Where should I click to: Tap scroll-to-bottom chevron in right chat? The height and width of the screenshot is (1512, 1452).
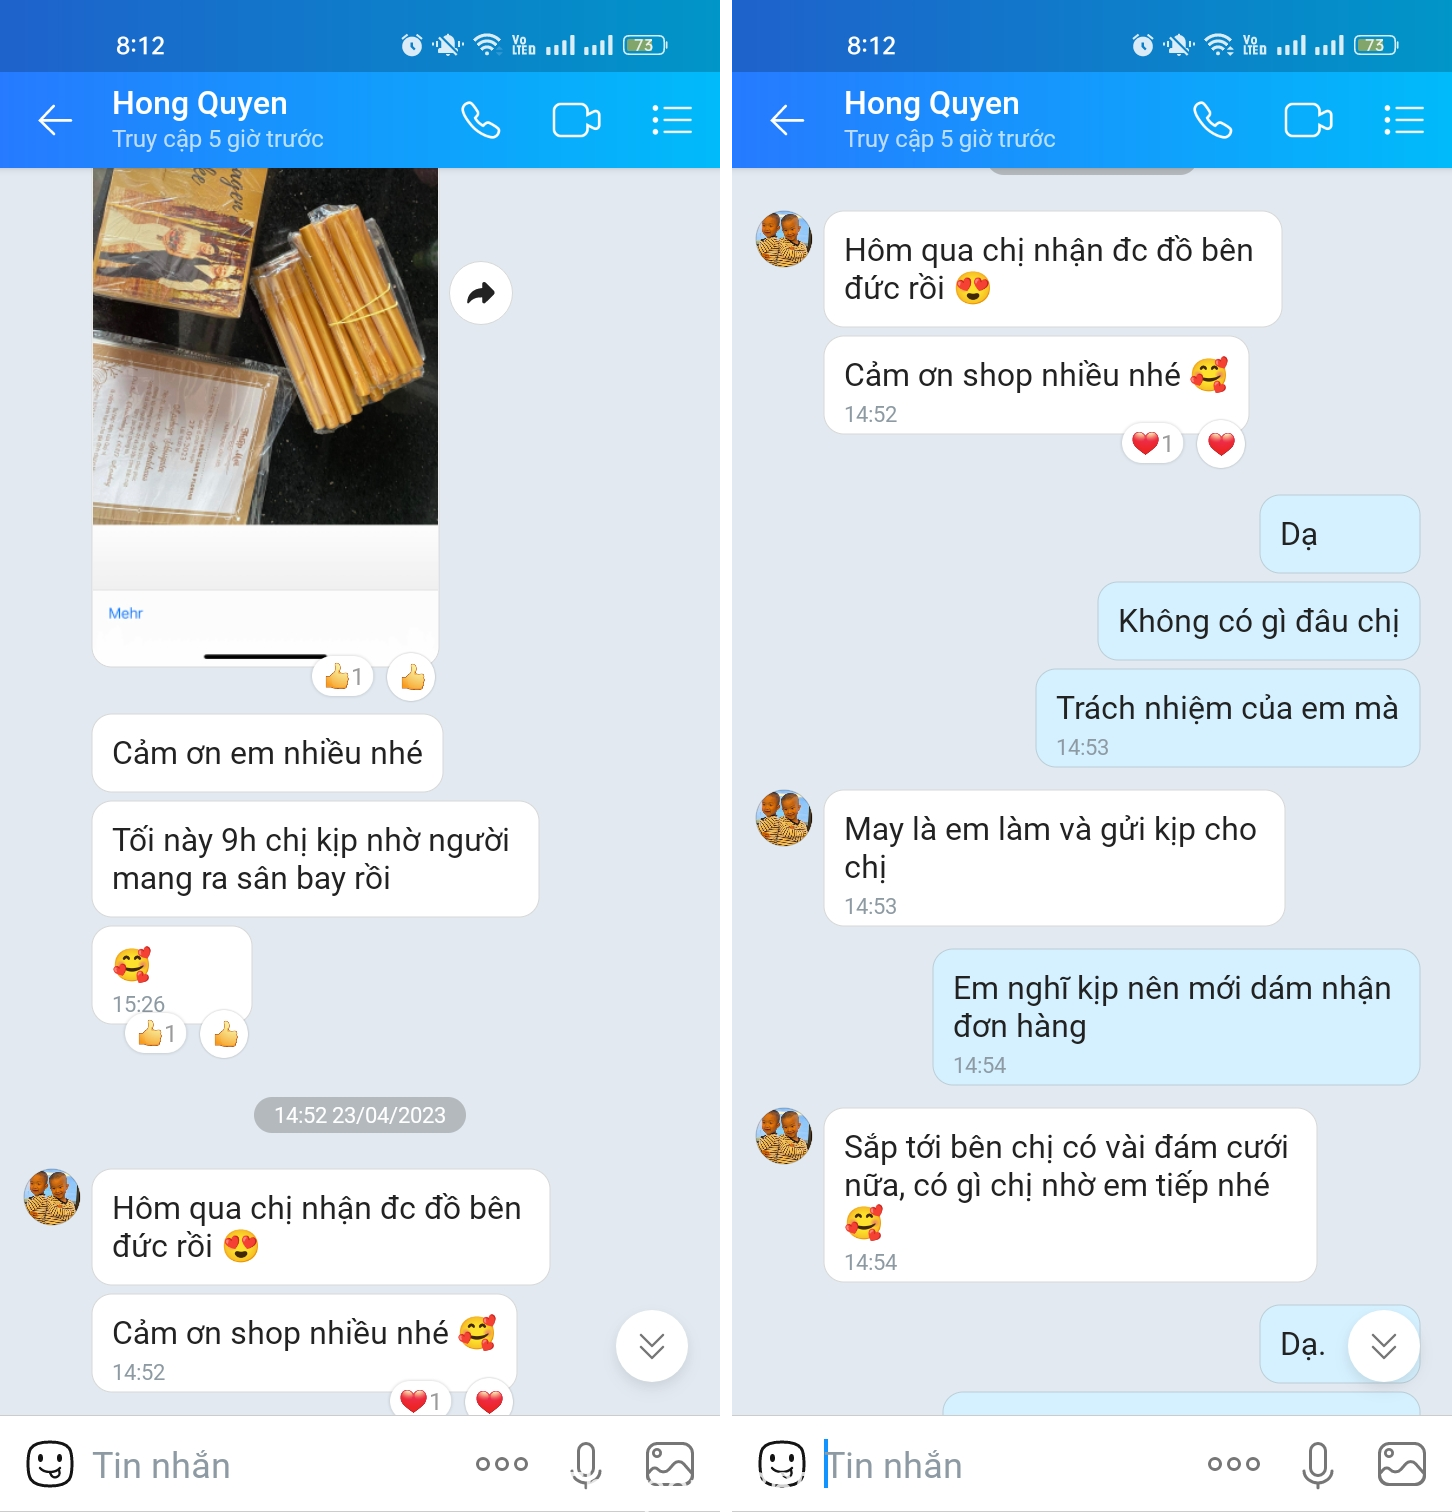click(x=1384, y=1346)
